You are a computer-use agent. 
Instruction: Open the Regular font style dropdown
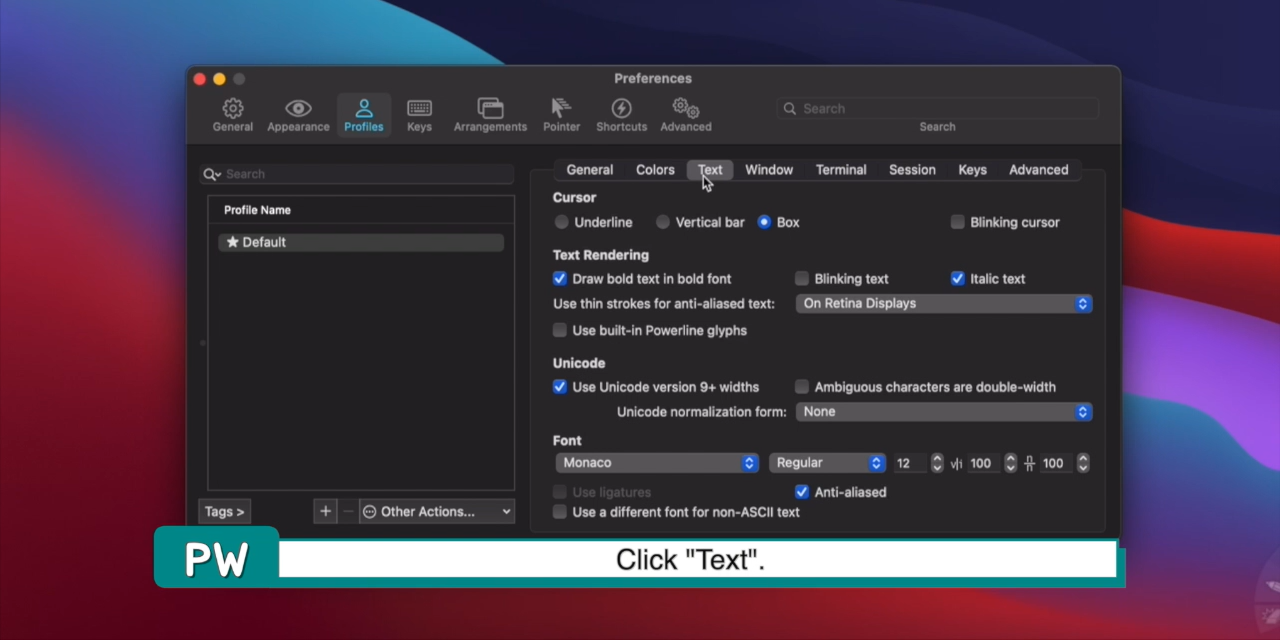click(x=827, y=463)
